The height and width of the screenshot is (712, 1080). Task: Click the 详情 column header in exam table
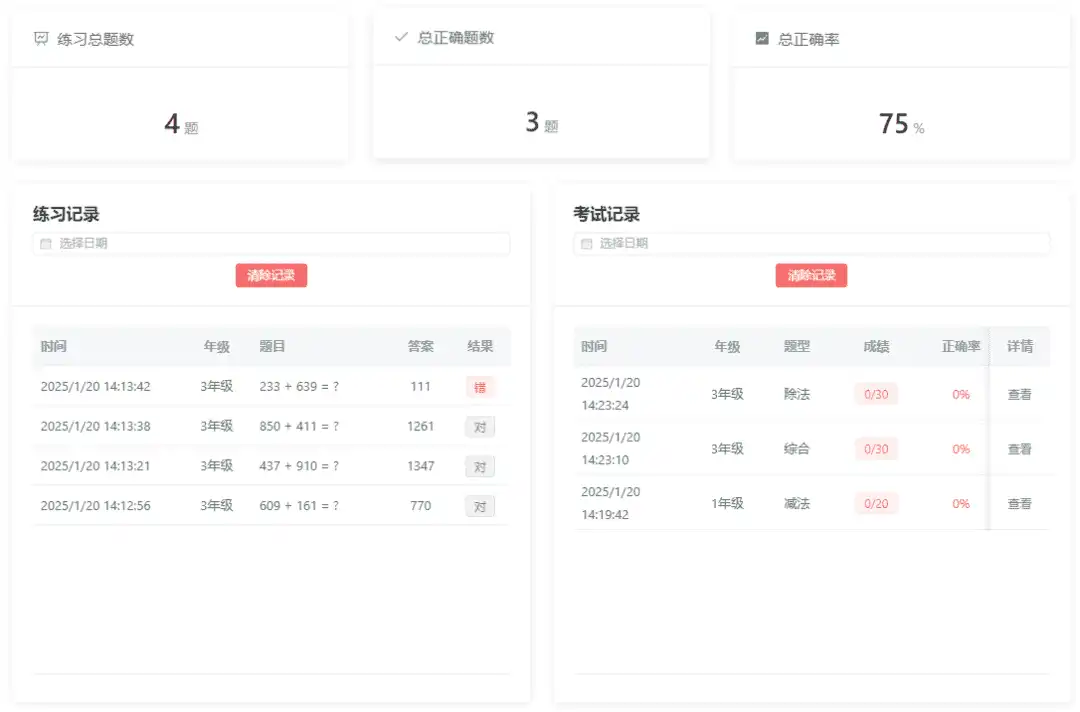click(x=1020, y=346)
